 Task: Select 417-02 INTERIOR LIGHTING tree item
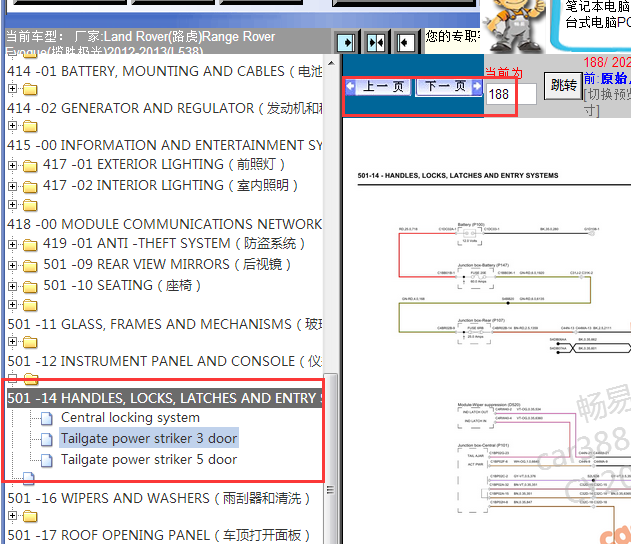click(x=170, y=185)
